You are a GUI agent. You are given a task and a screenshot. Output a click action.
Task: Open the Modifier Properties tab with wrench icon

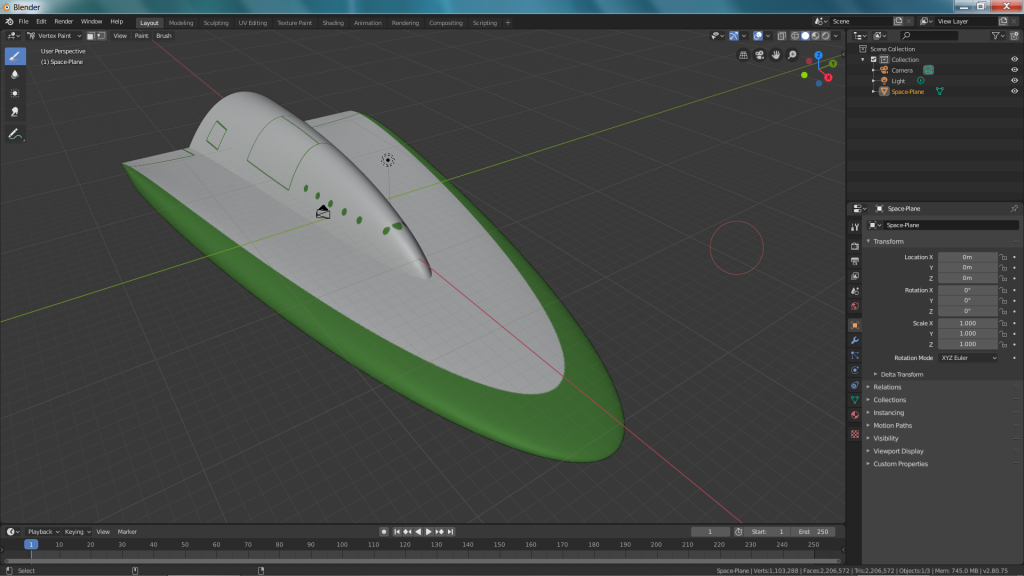point(855,340)
